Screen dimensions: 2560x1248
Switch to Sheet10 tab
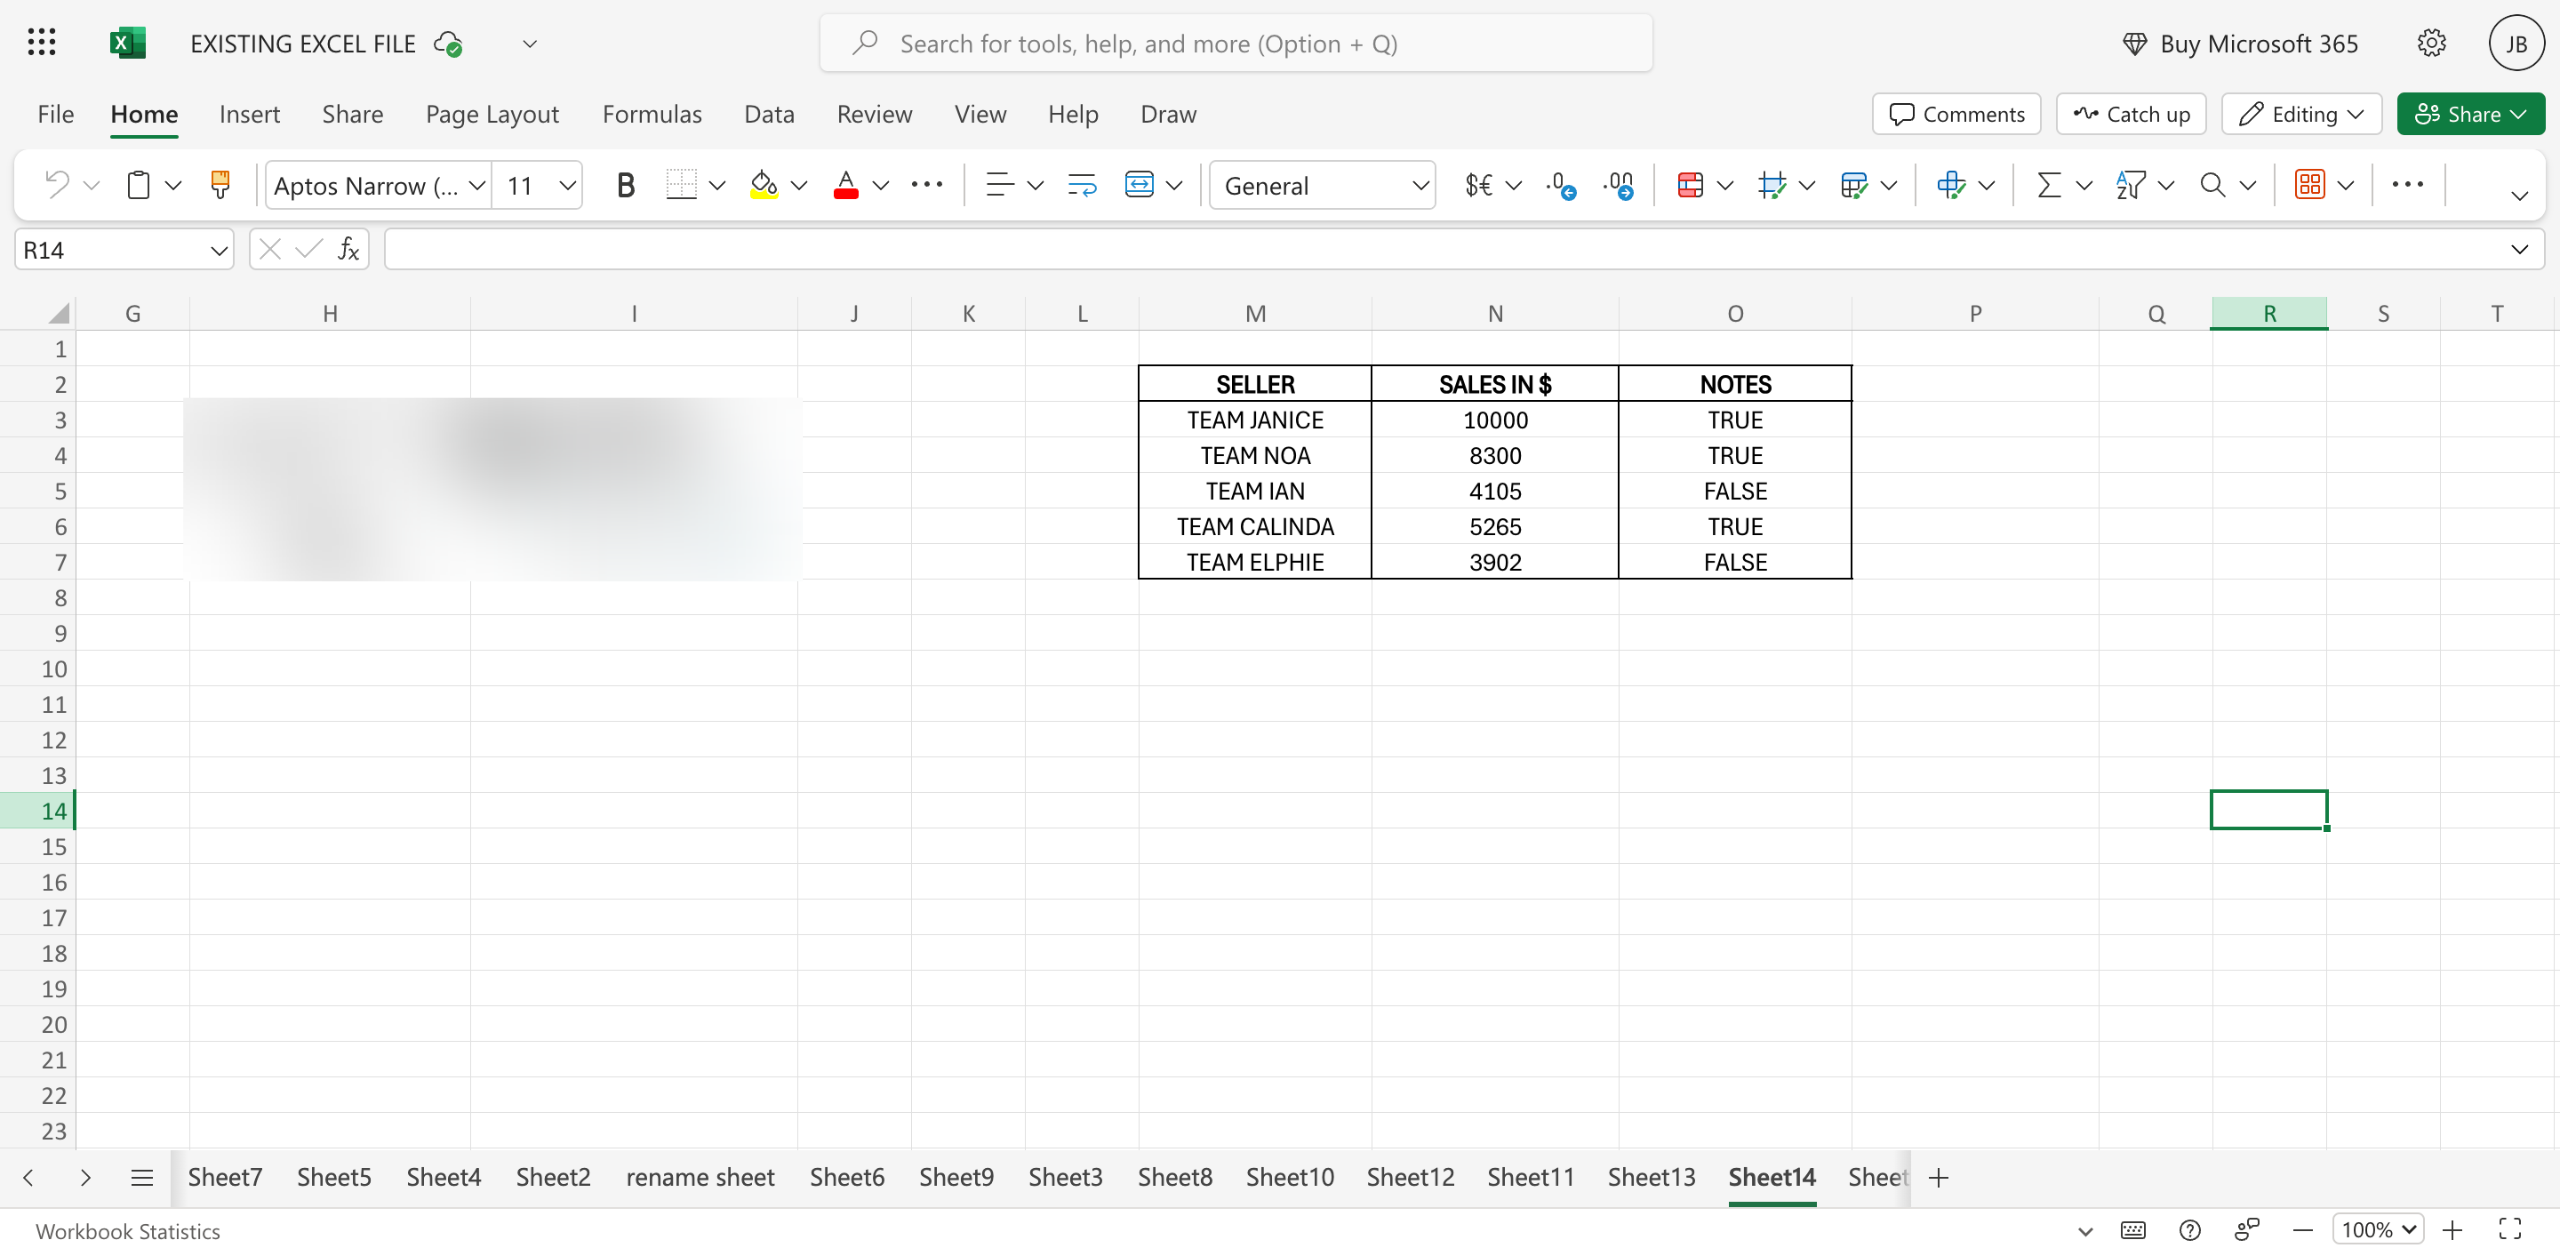pos(1289,1177)
